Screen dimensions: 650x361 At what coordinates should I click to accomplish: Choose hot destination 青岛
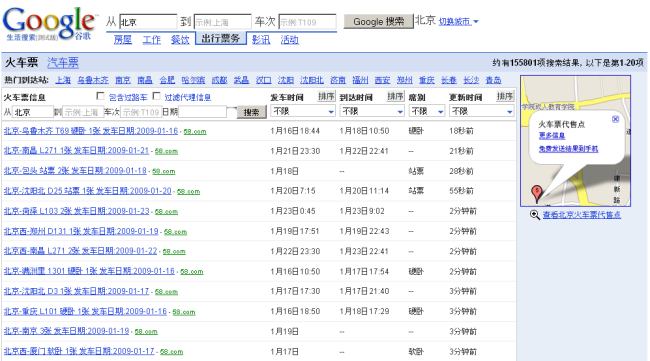[493, 80]
